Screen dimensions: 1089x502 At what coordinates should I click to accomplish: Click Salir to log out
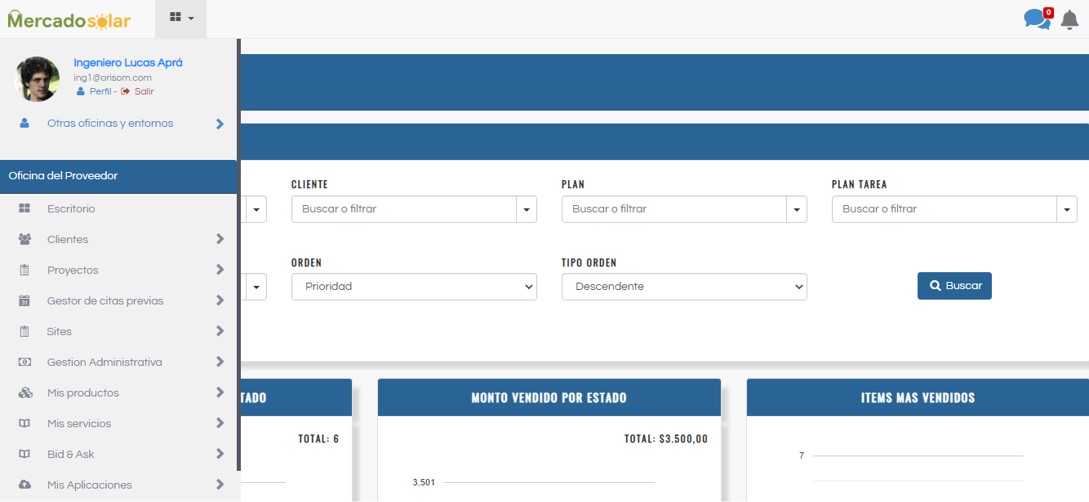(143, 92)
